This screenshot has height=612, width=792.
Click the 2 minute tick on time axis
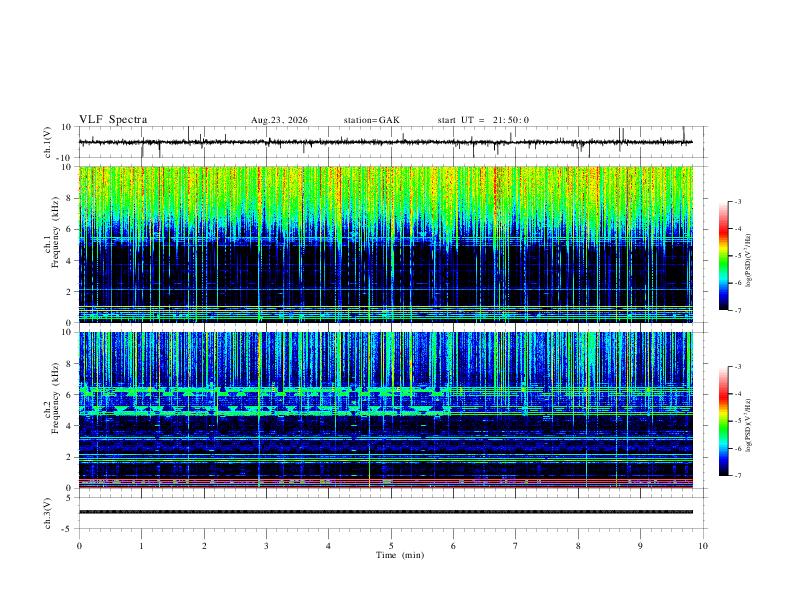tap(204, 546)
